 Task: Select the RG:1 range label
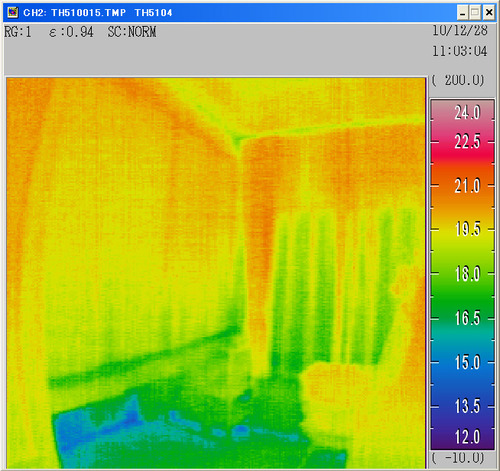pyautogui.click(x=18, y=32)
